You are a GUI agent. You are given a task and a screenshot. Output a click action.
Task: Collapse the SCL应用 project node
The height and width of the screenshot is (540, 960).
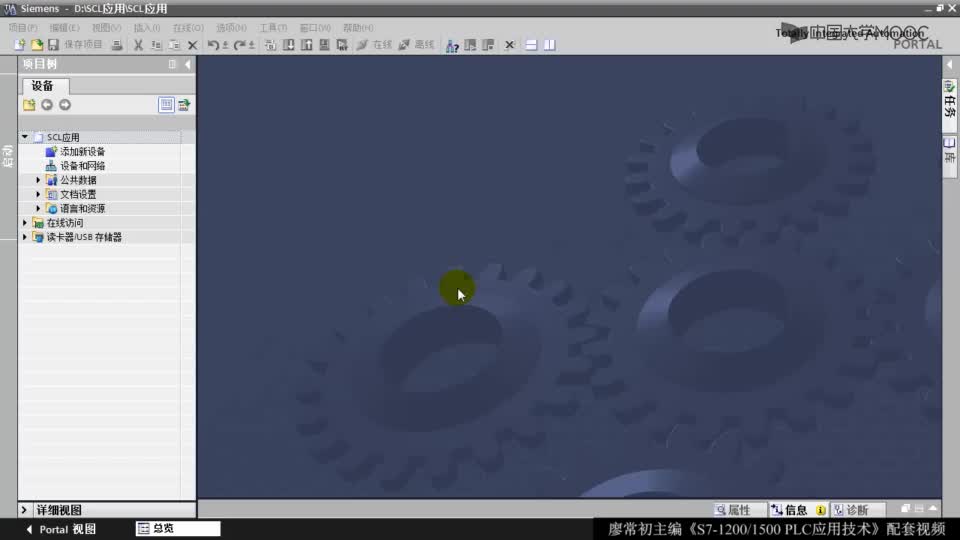click(x=25, y=137)
